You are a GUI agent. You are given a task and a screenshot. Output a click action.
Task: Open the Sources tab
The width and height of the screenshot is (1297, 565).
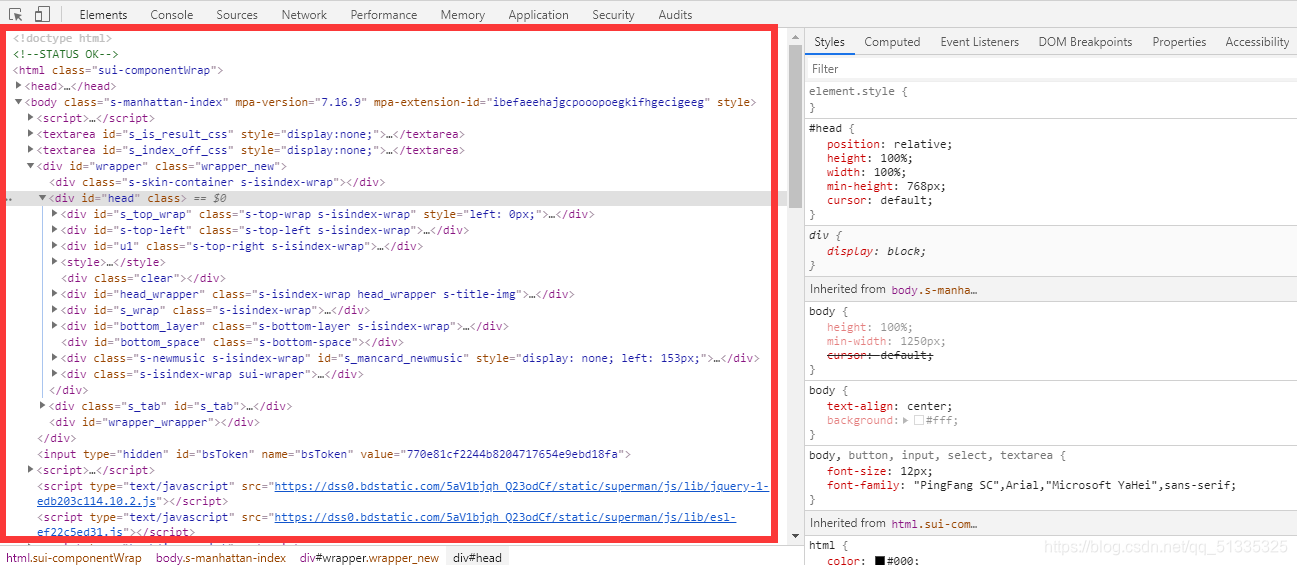click(237, 15)
